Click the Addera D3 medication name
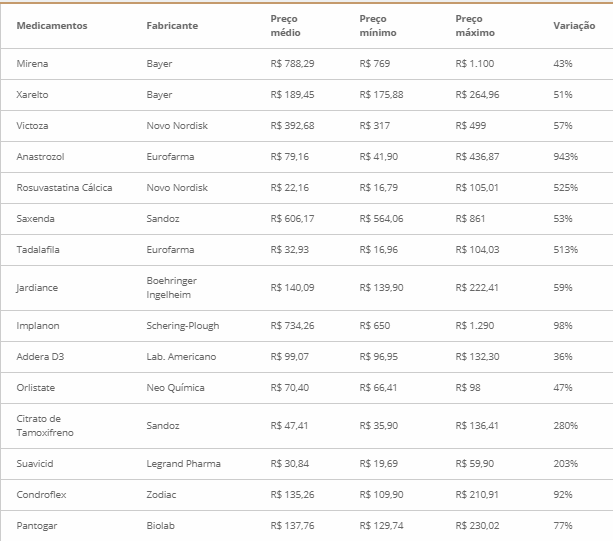The image size is (613, 541). (39, 357)
